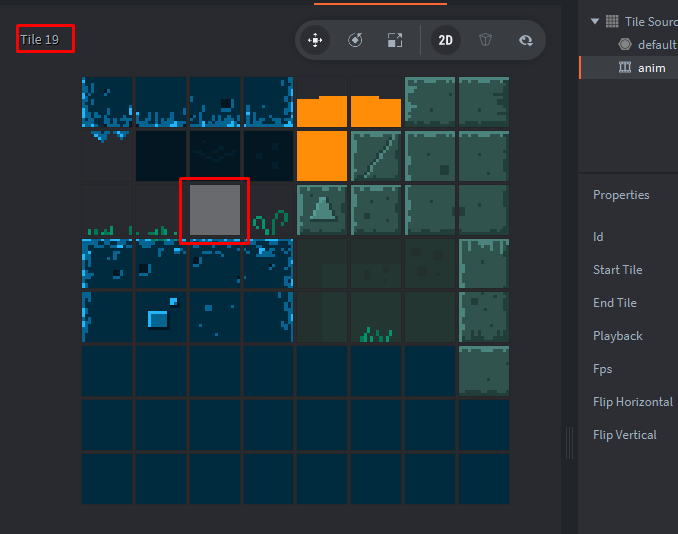Screen dimensions: 678x534
Task: Select the solid orange square tile
Action: coord(322,156)
